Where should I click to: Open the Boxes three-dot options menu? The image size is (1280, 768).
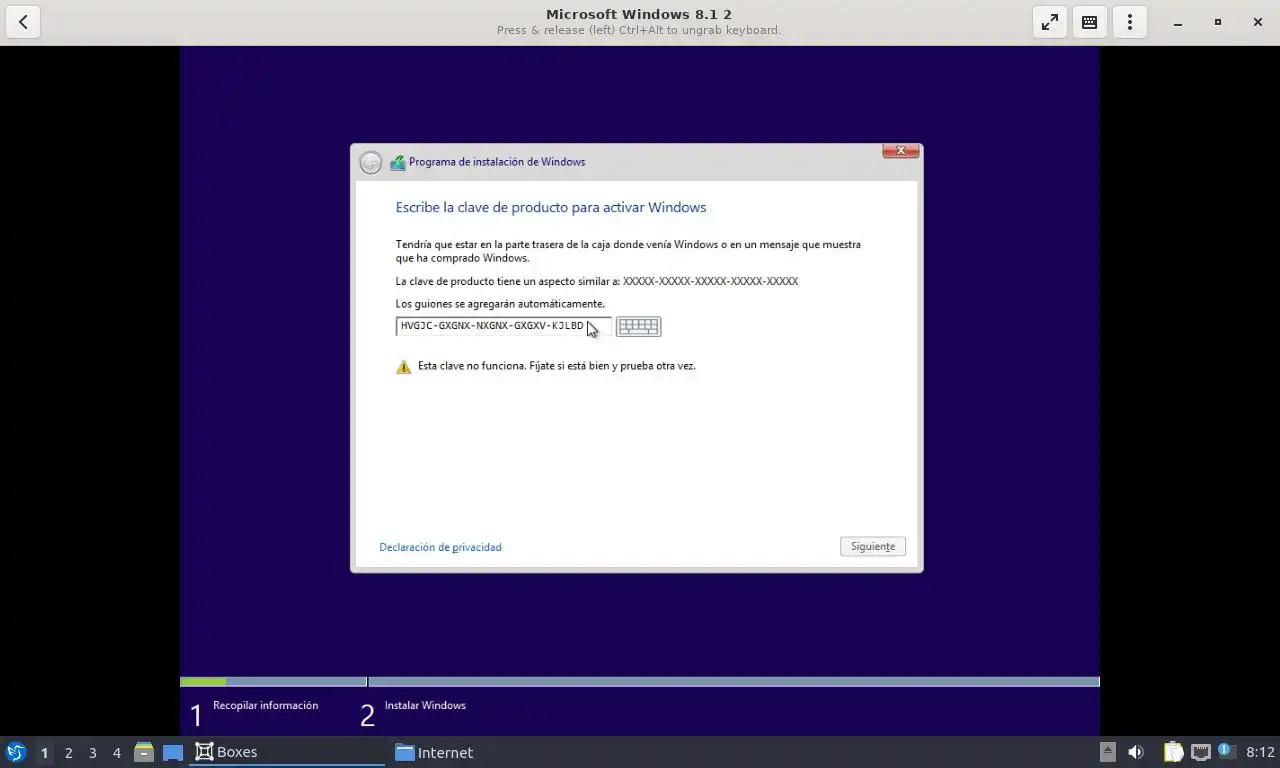[x=1130, y=22]
